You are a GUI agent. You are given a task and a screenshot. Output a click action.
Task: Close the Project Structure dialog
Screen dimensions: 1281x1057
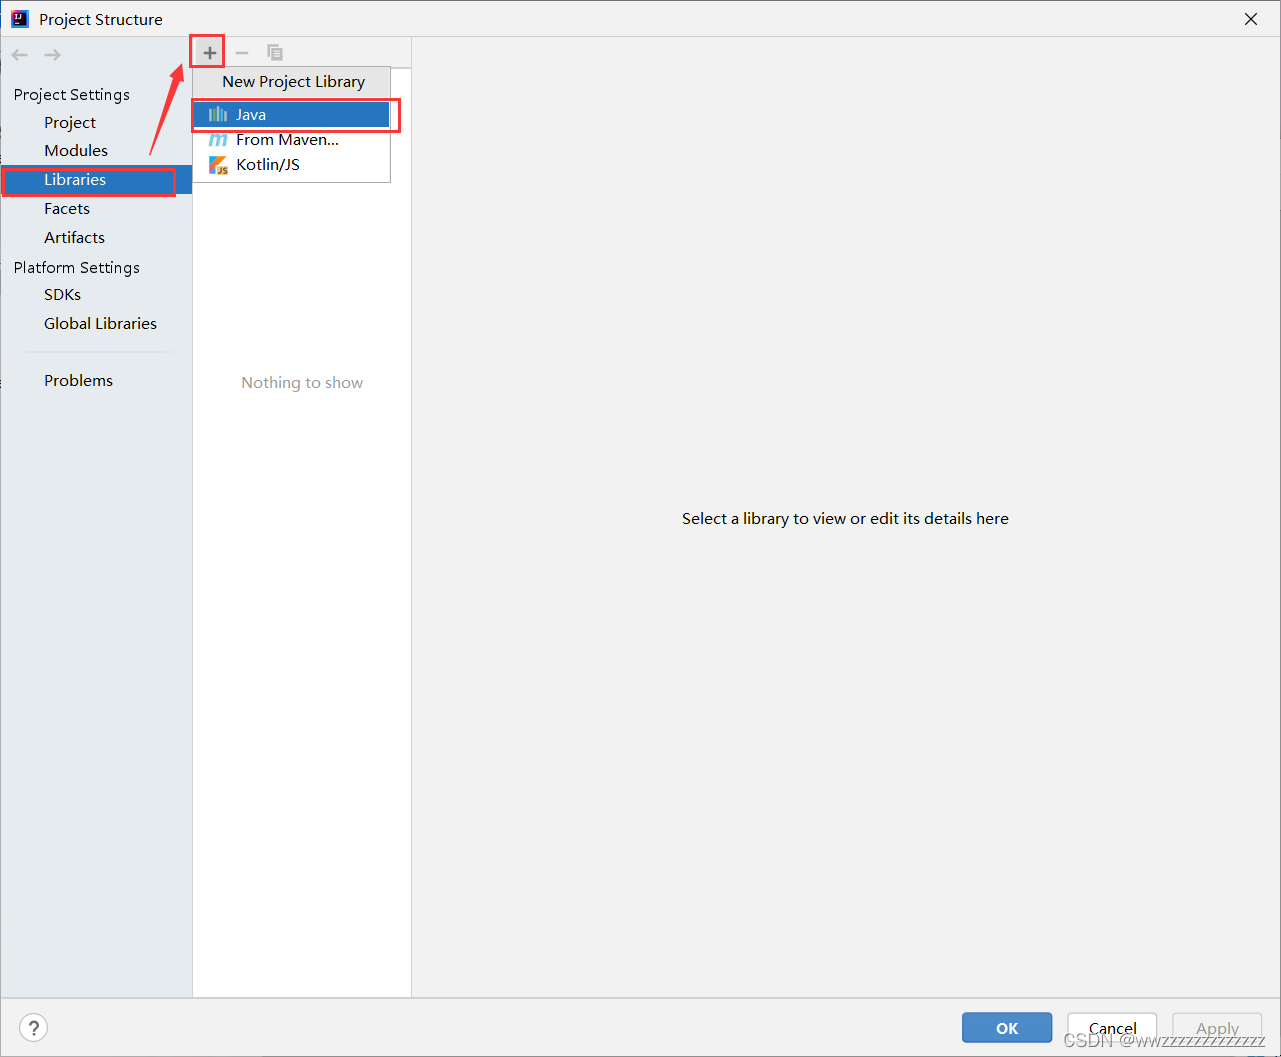1251,19
